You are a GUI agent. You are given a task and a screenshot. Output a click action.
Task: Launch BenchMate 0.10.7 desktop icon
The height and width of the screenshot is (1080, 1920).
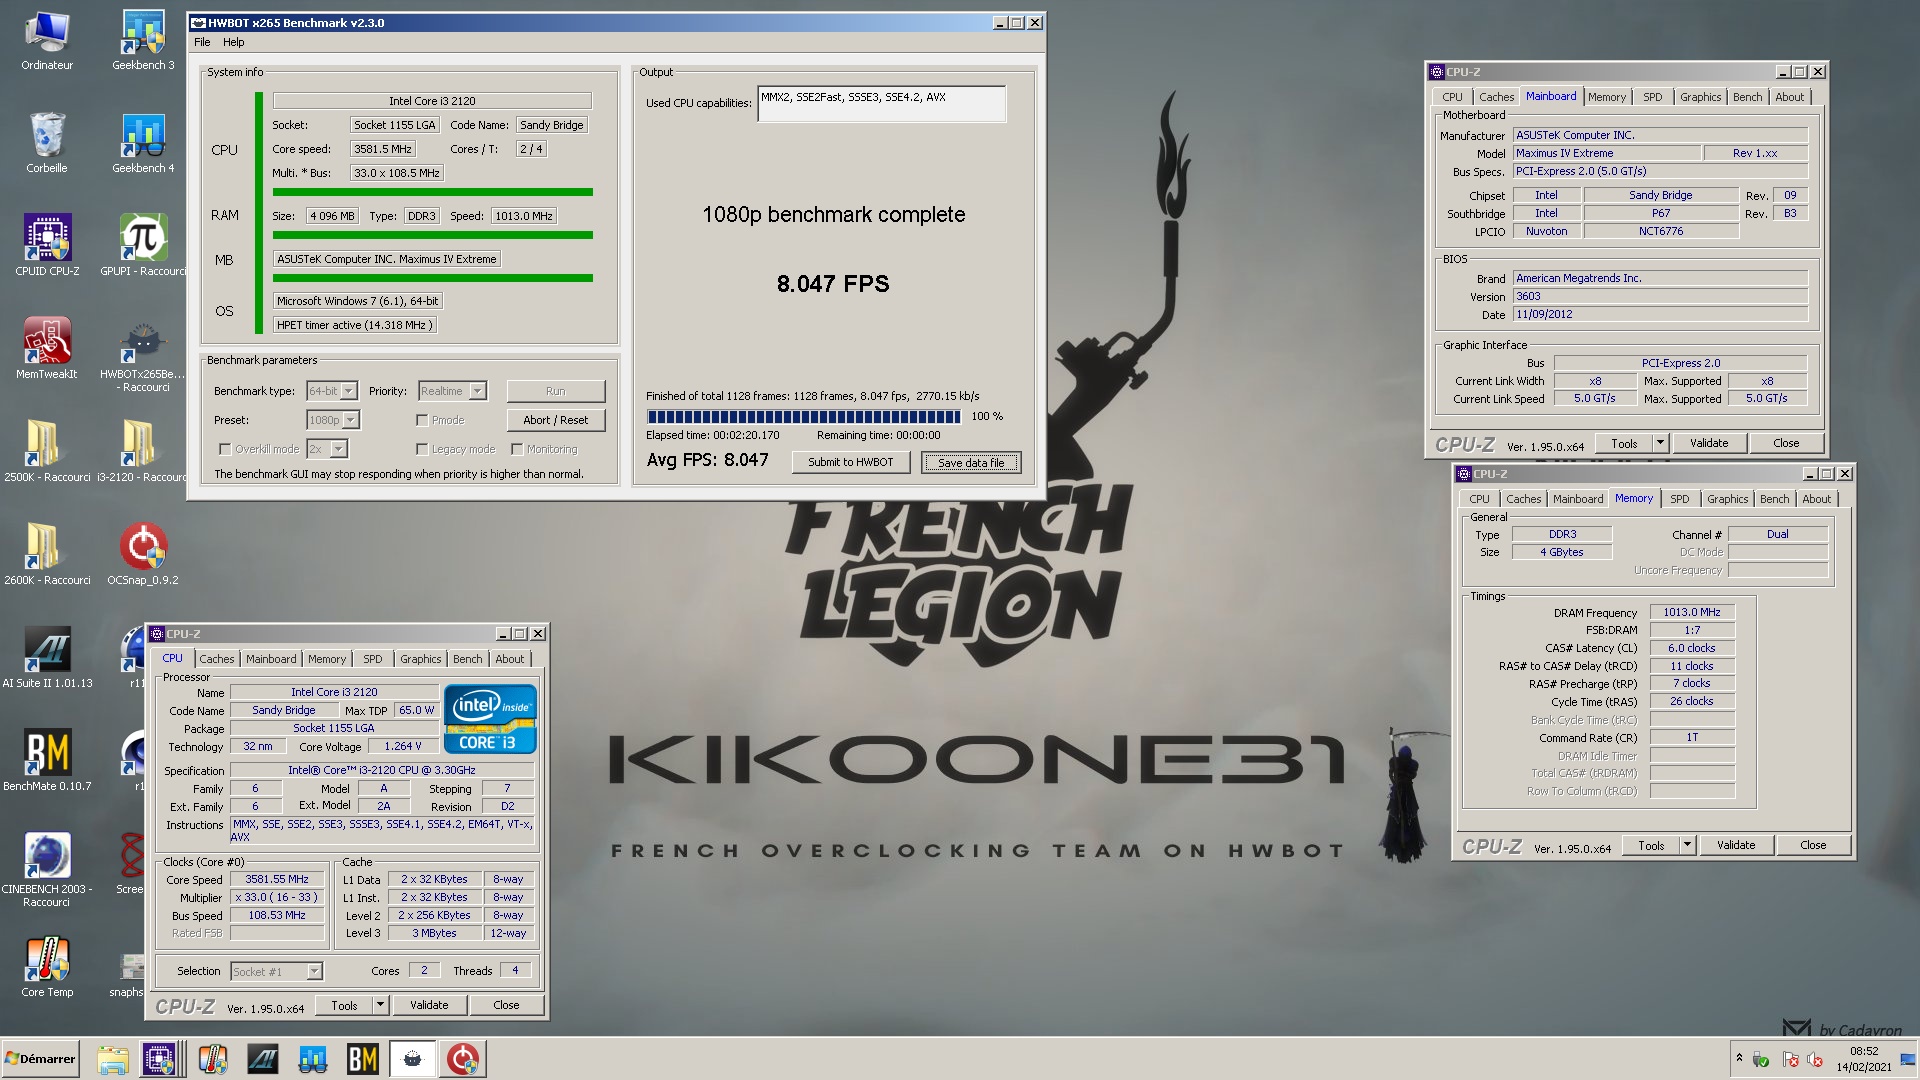click(47, 761)
